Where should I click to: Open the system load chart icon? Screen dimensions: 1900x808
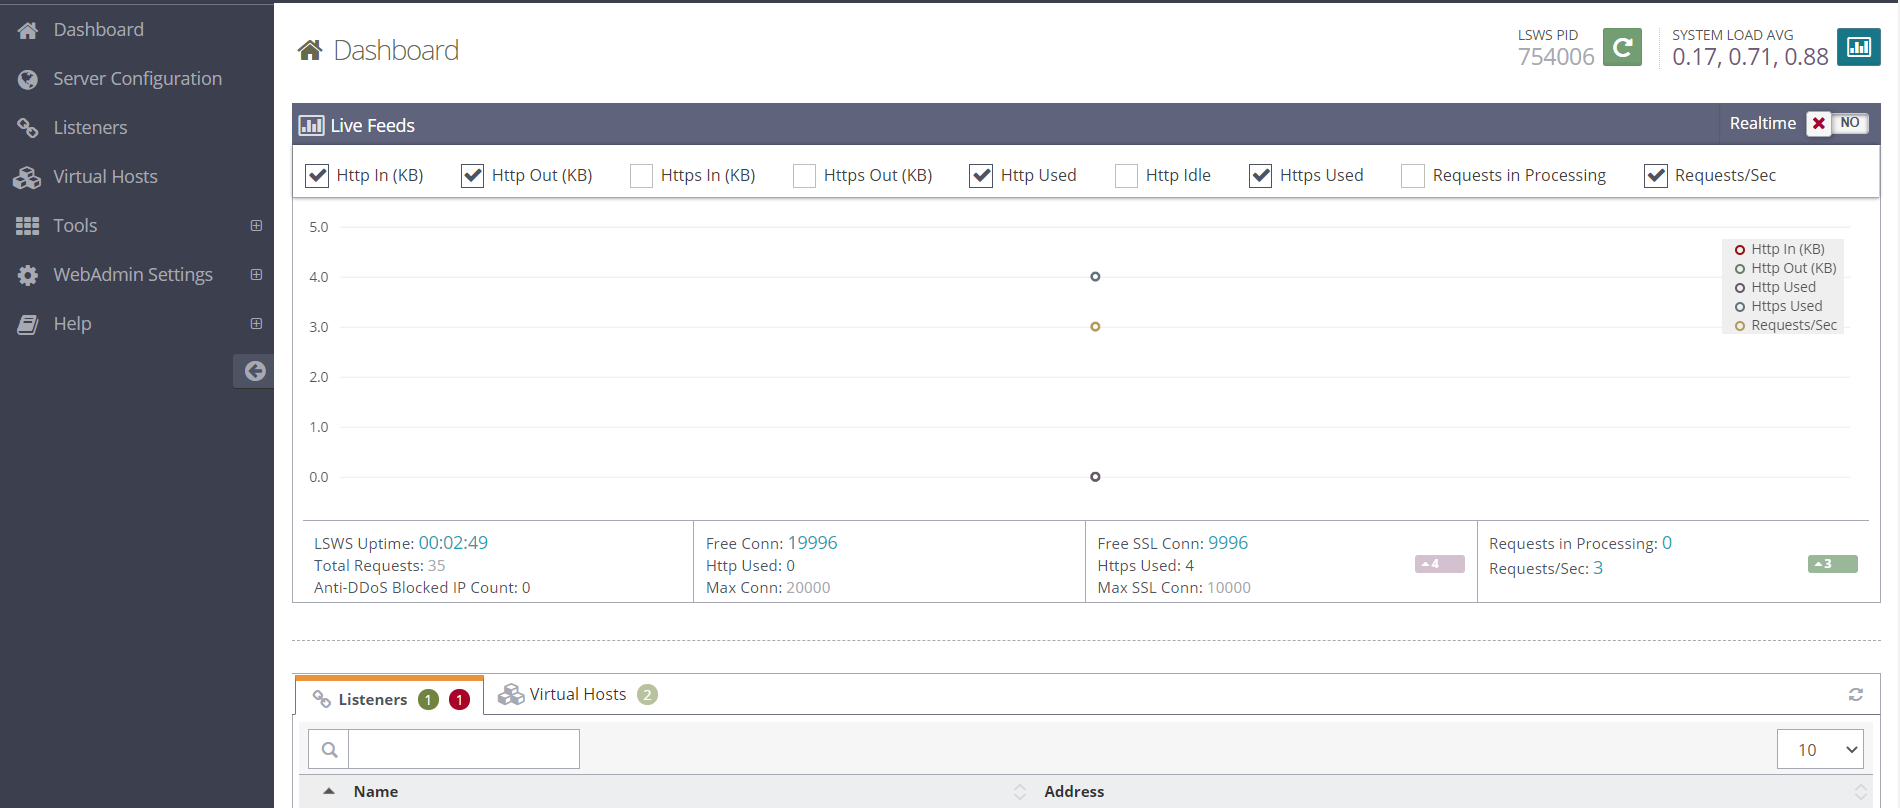[1859, 47]
